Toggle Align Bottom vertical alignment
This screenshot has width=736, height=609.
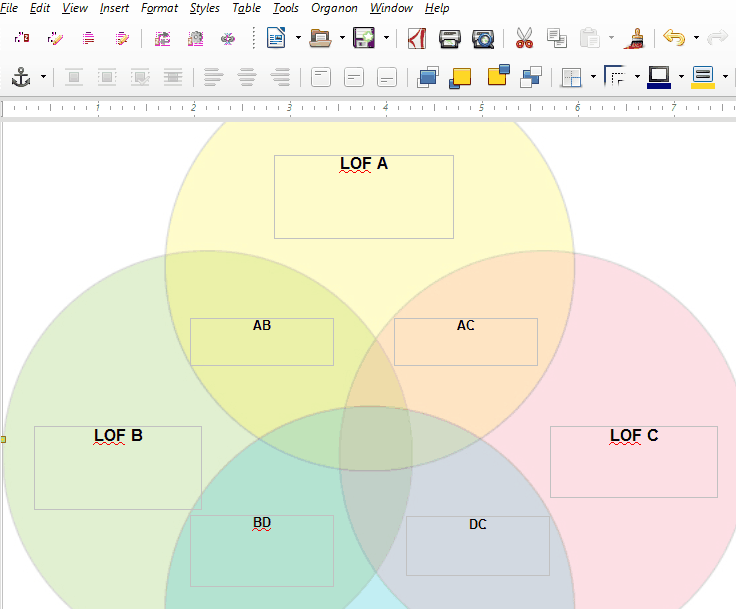coord(387,77)
